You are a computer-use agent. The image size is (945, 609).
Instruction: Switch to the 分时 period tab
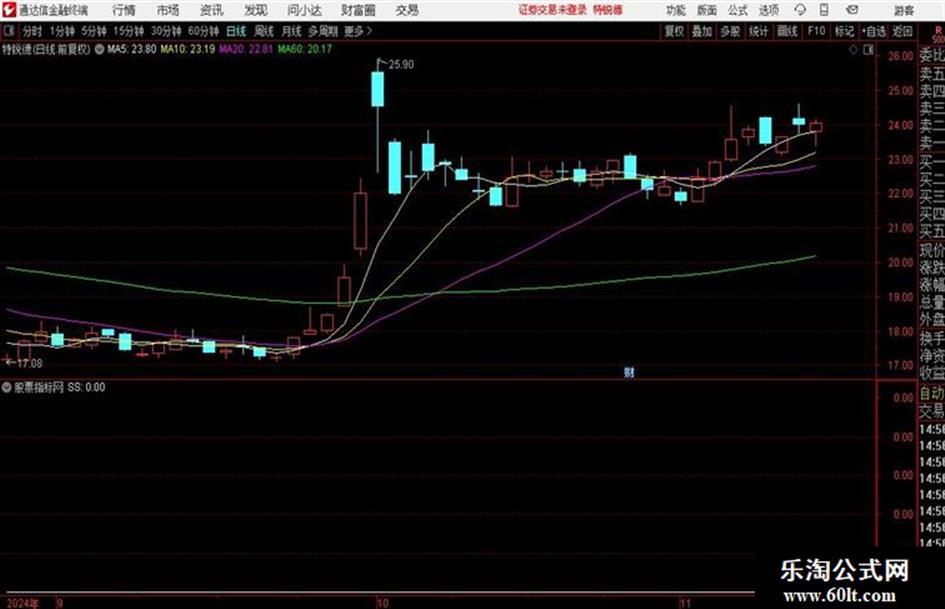click(x=33, y=31)
